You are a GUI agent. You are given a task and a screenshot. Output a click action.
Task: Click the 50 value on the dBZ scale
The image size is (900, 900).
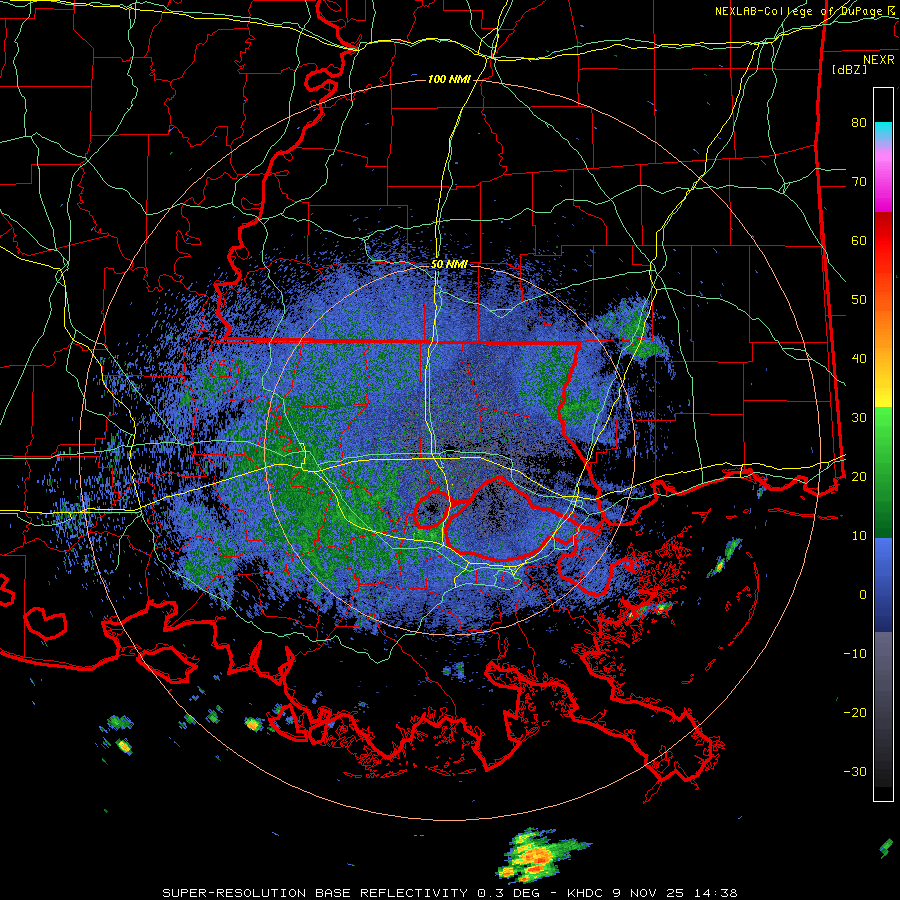point(859,300)
